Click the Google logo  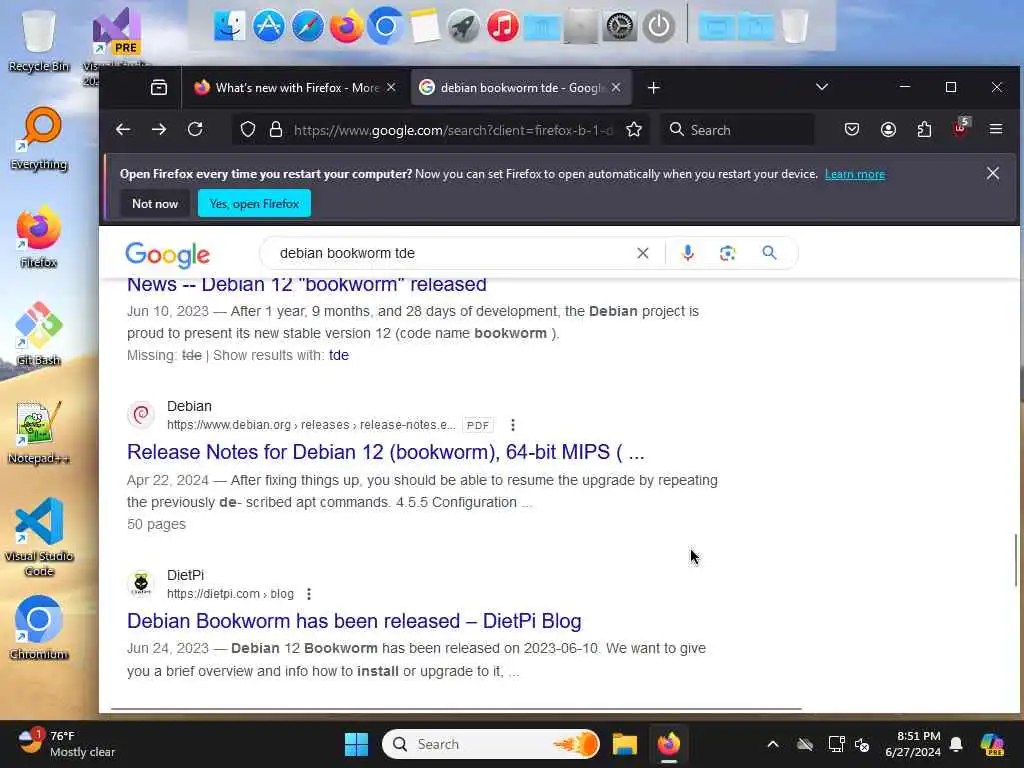tap(168, 255)
